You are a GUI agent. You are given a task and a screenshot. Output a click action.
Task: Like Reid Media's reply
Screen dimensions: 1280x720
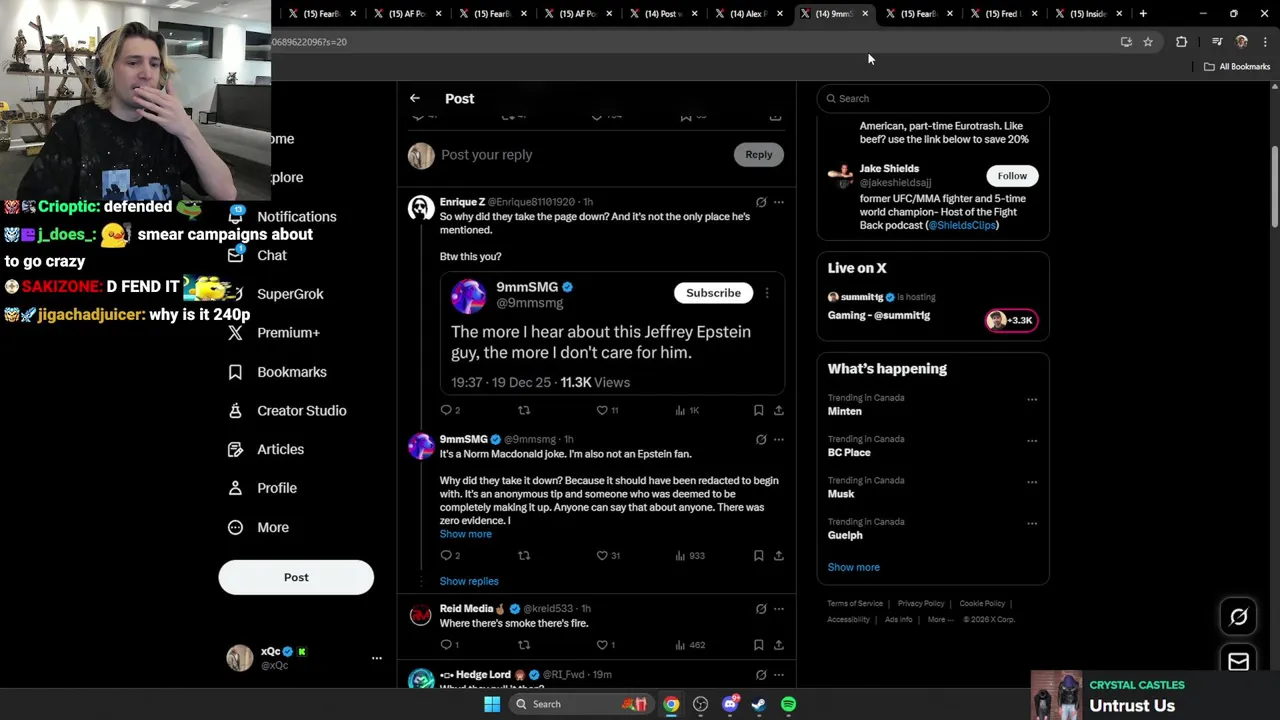click(602, 645)
